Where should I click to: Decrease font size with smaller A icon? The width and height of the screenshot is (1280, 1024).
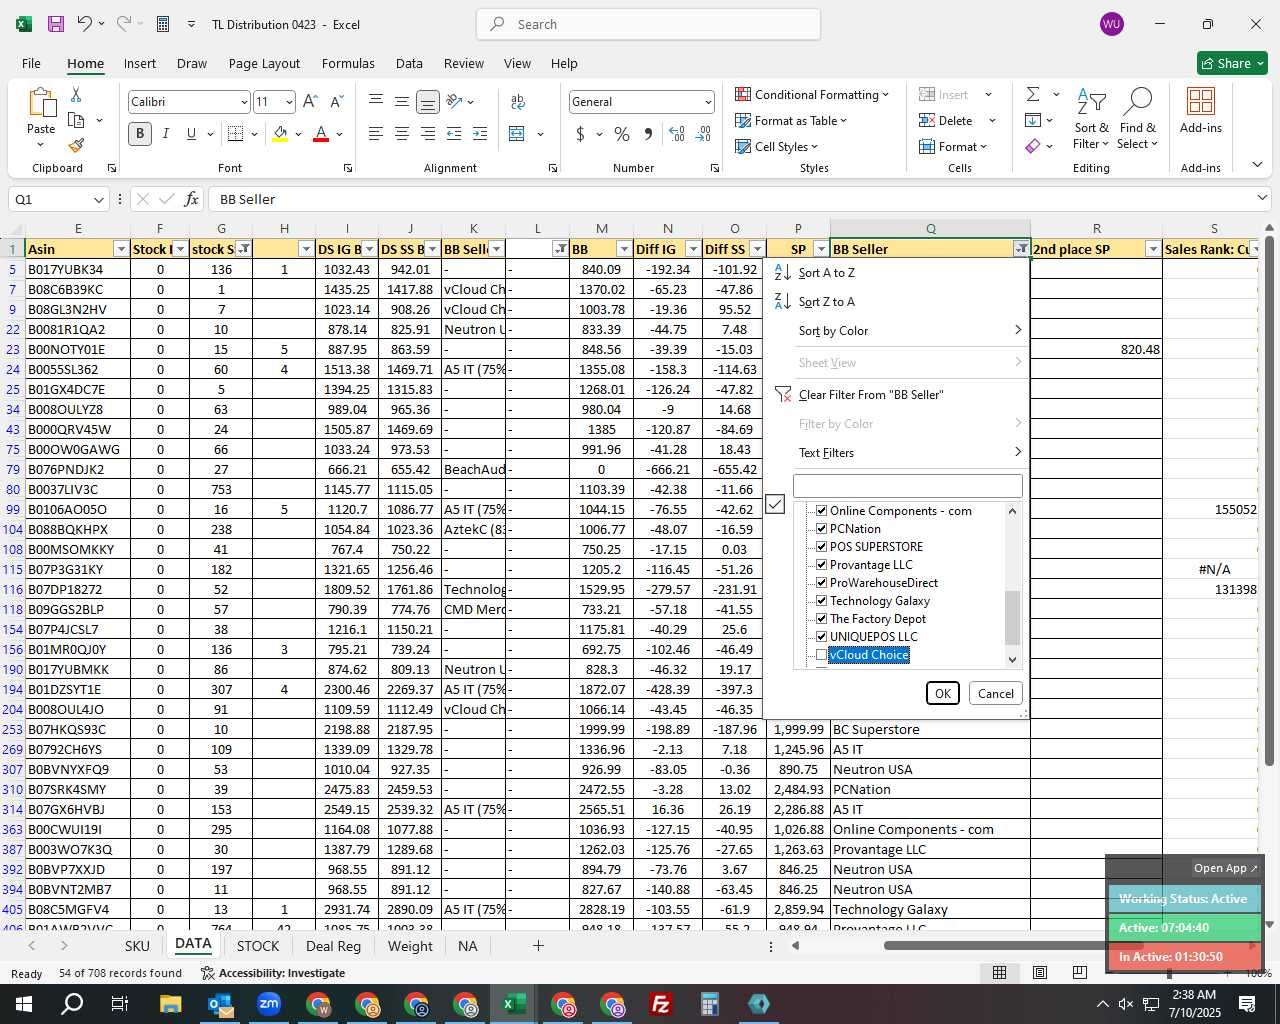click(336, 101)
